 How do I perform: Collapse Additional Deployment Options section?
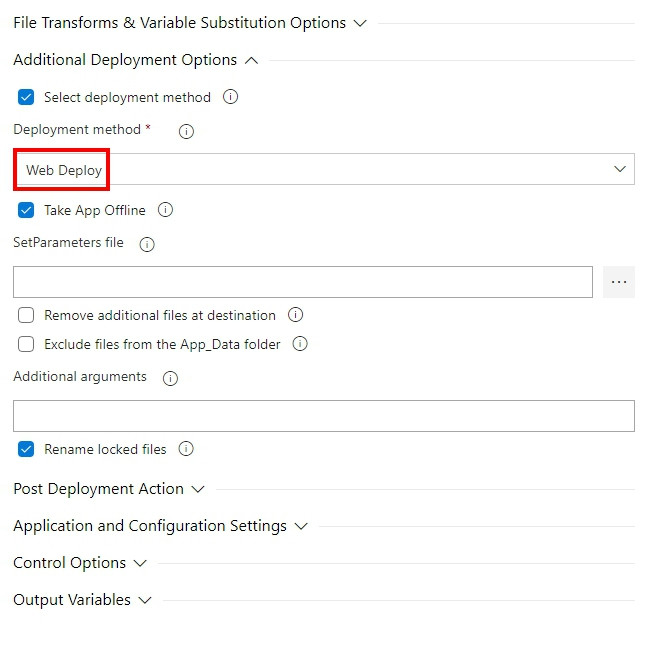(136, 60)
